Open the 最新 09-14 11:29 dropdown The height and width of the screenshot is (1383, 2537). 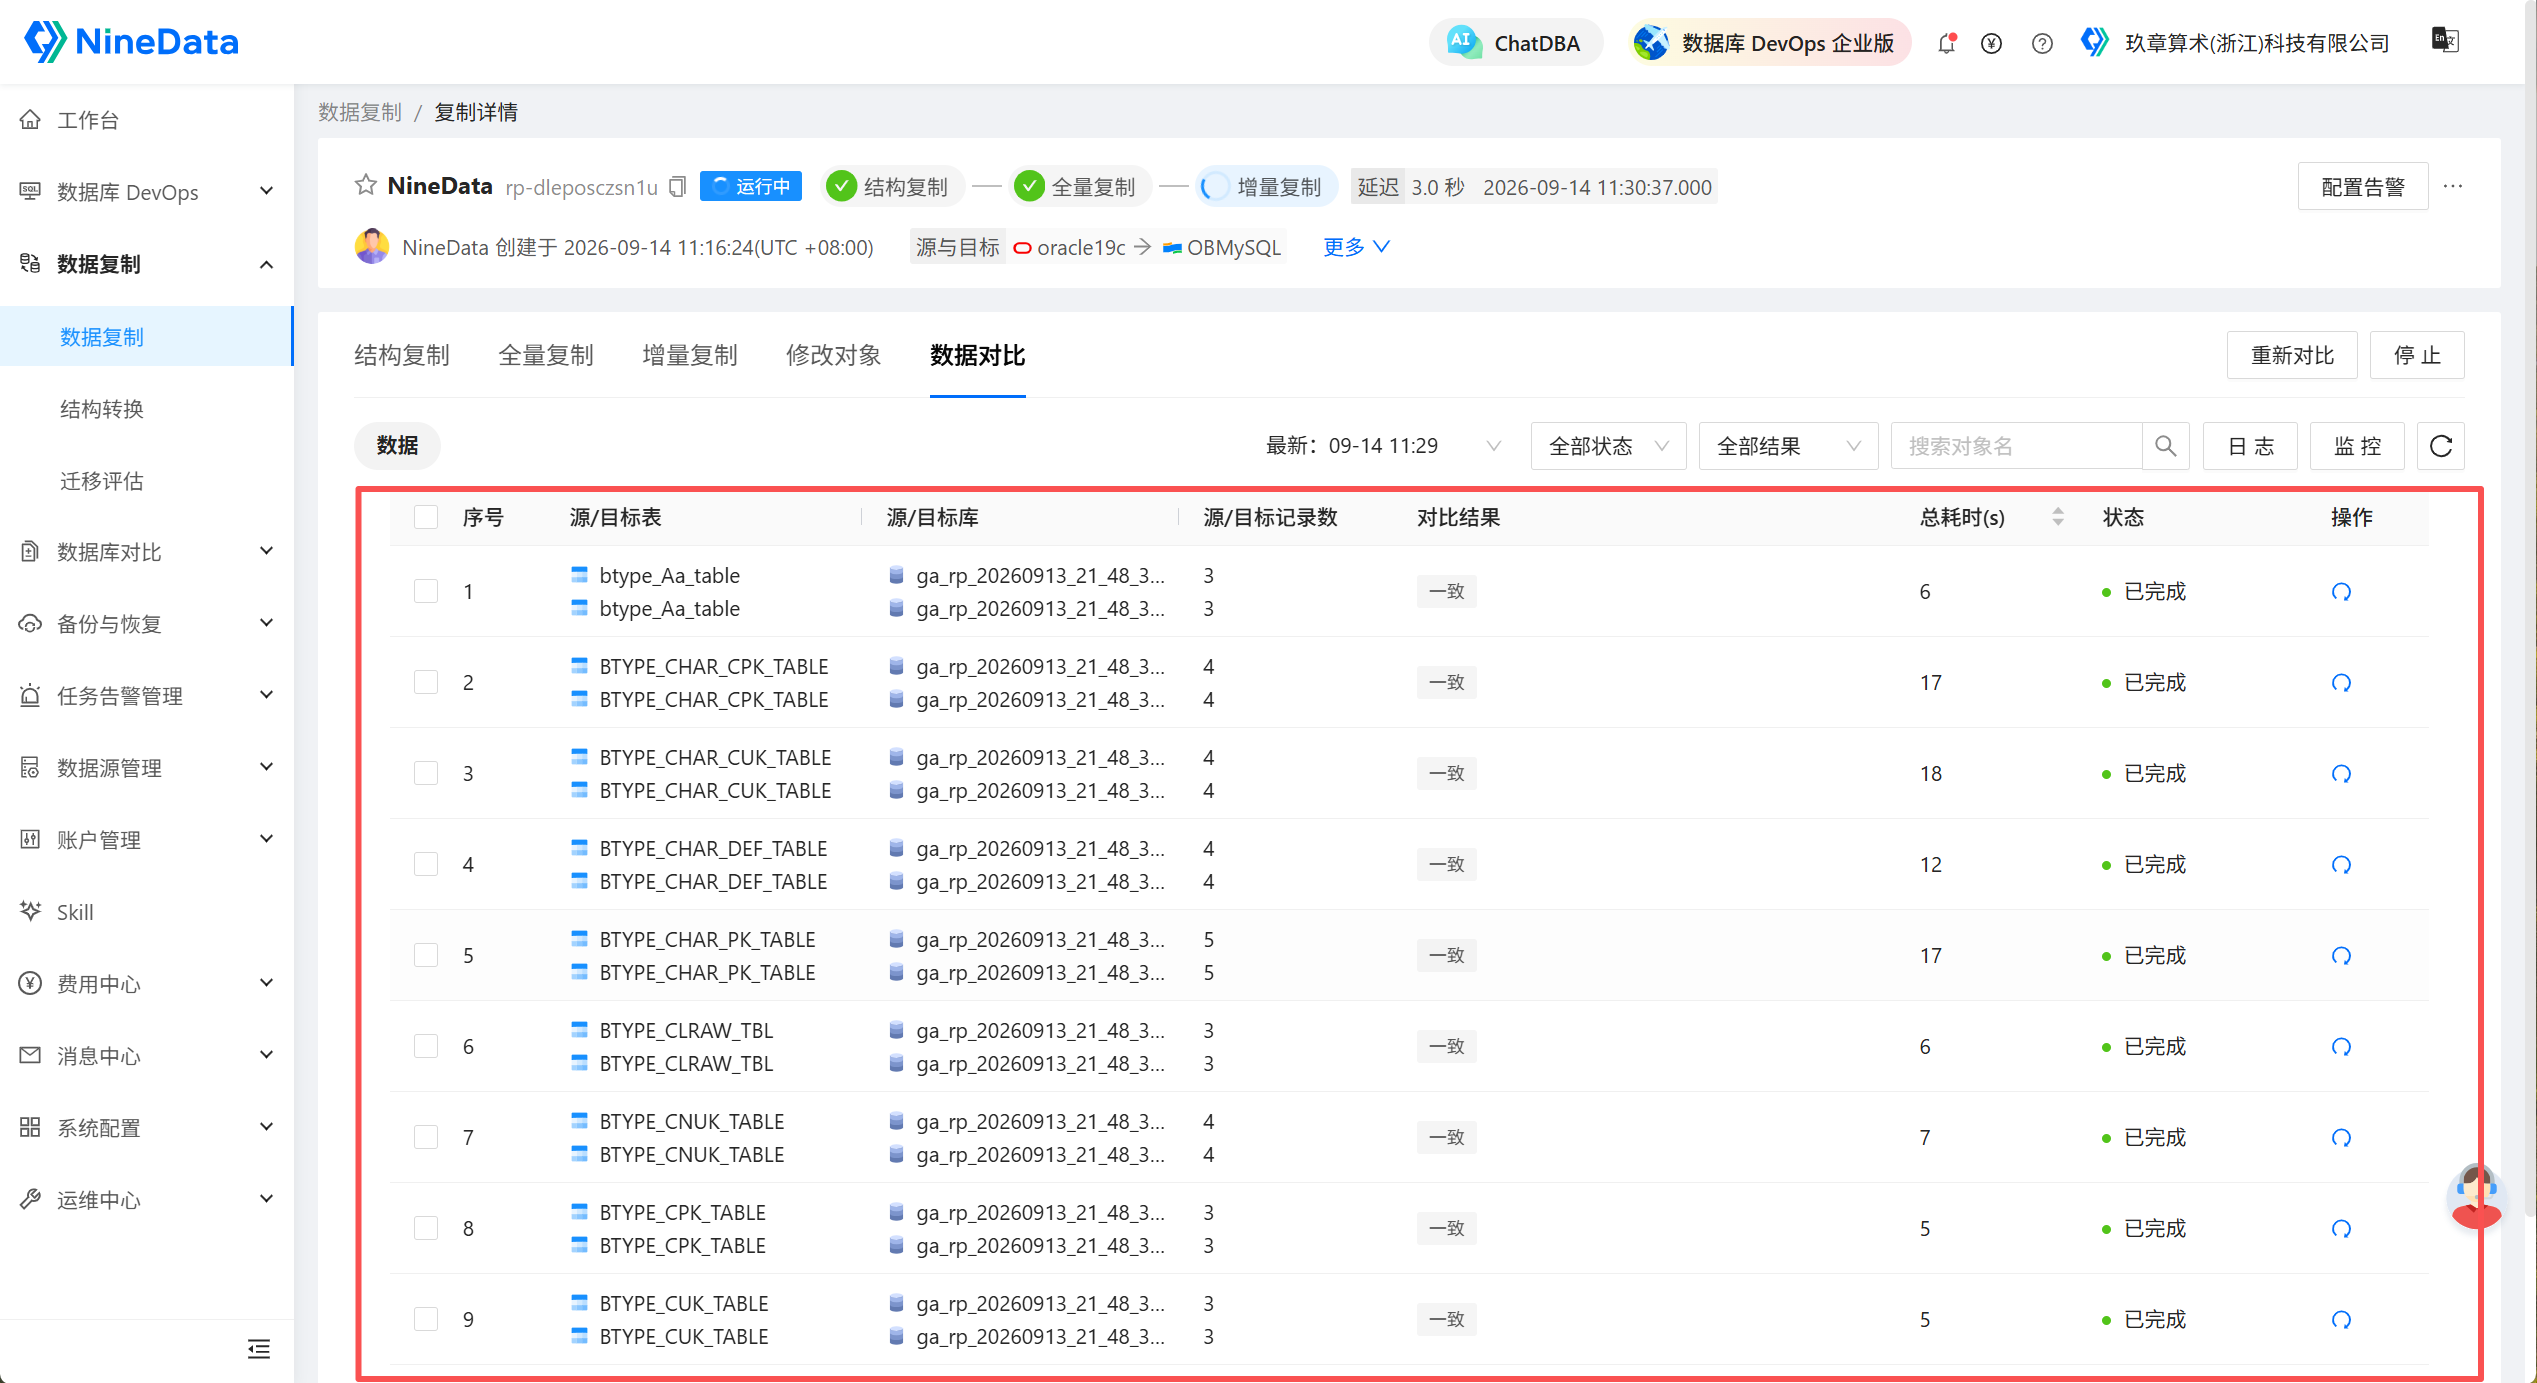(1384, 446)
